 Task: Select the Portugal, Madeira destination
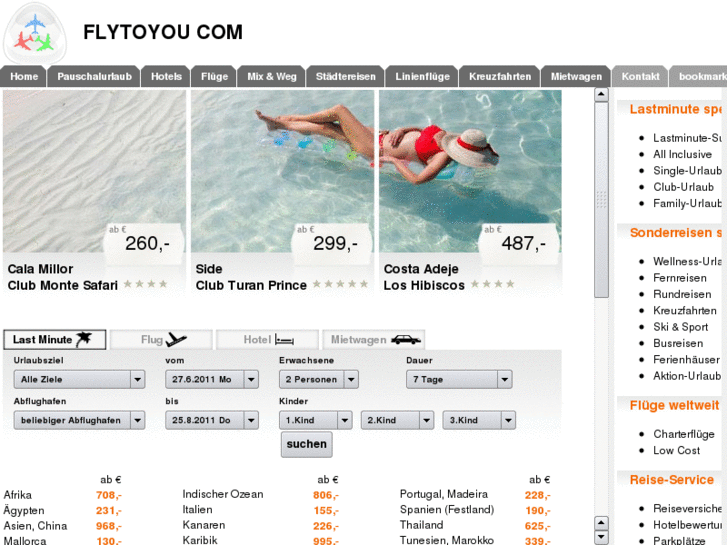tap(444, 494)
